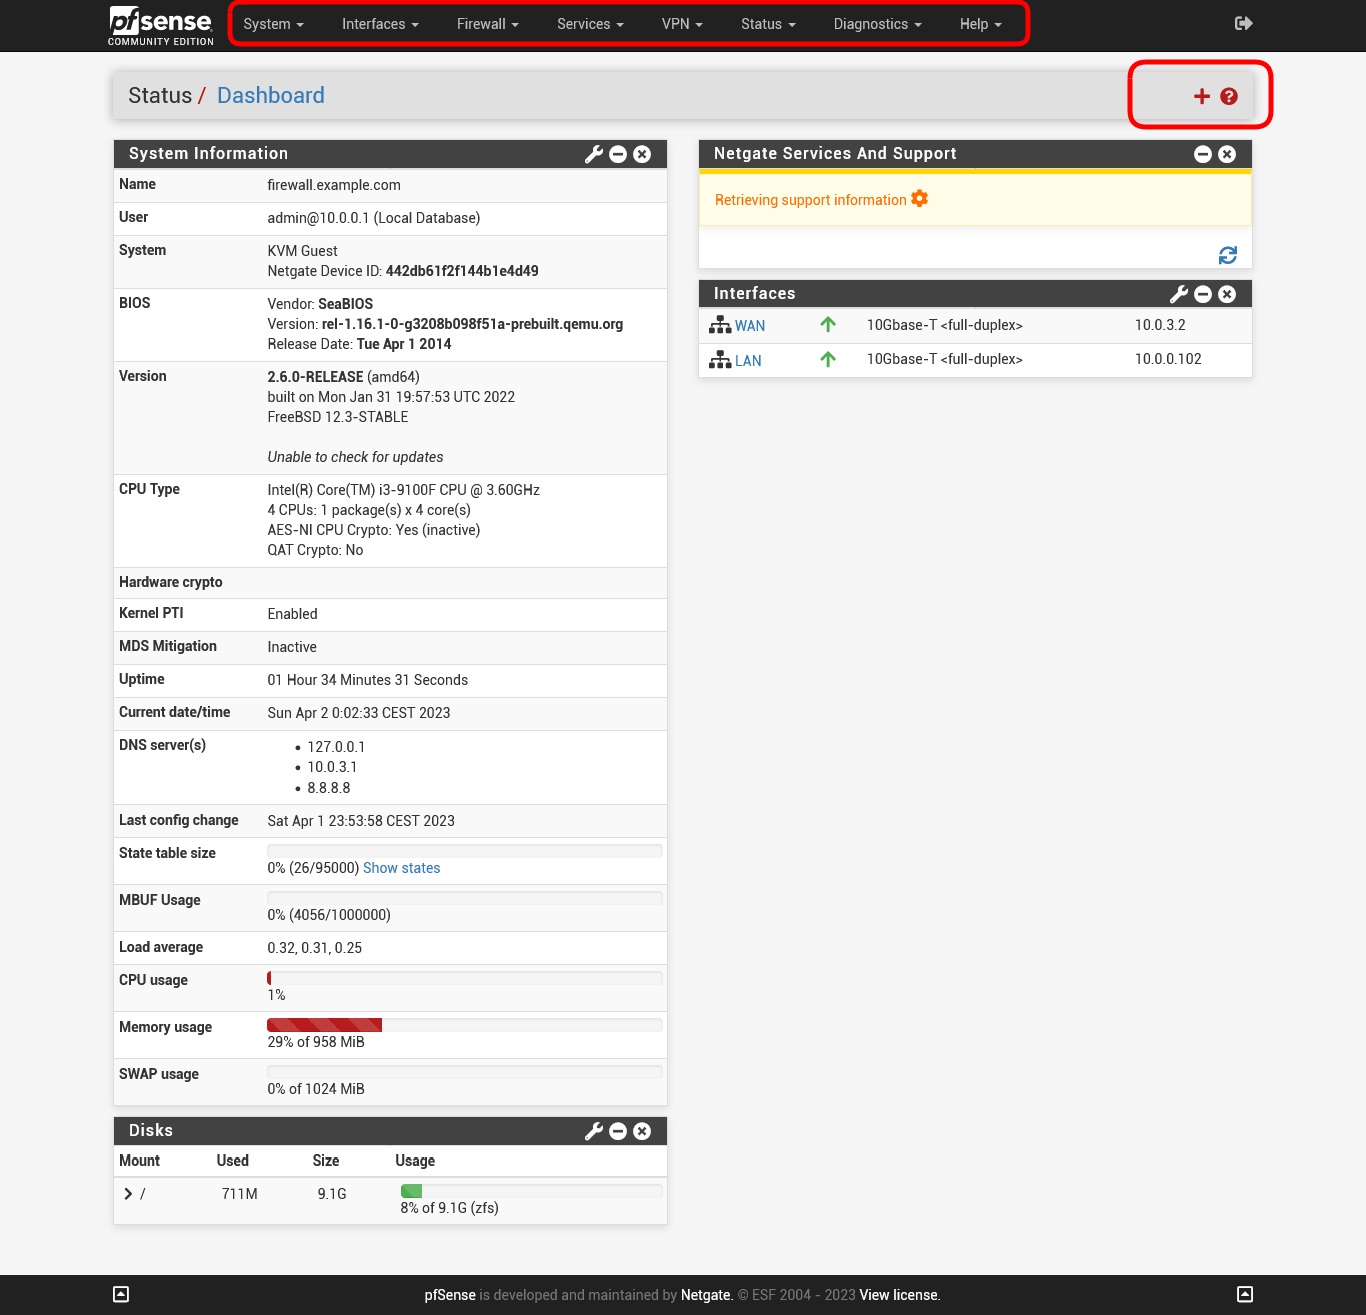Click the disk usage green progress bar
The image size is (1366, 1315).
(x=411, y=1191)
